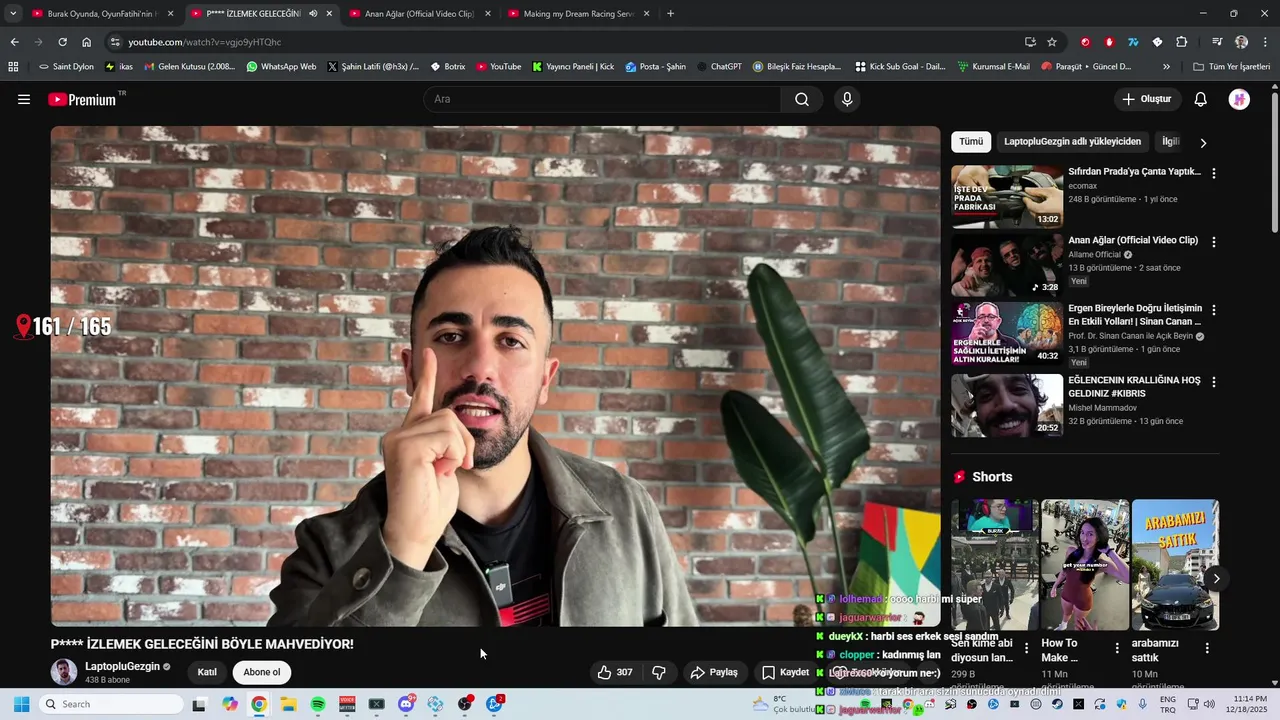Show more Shorts with right chevron

[x=1216, y=578]
